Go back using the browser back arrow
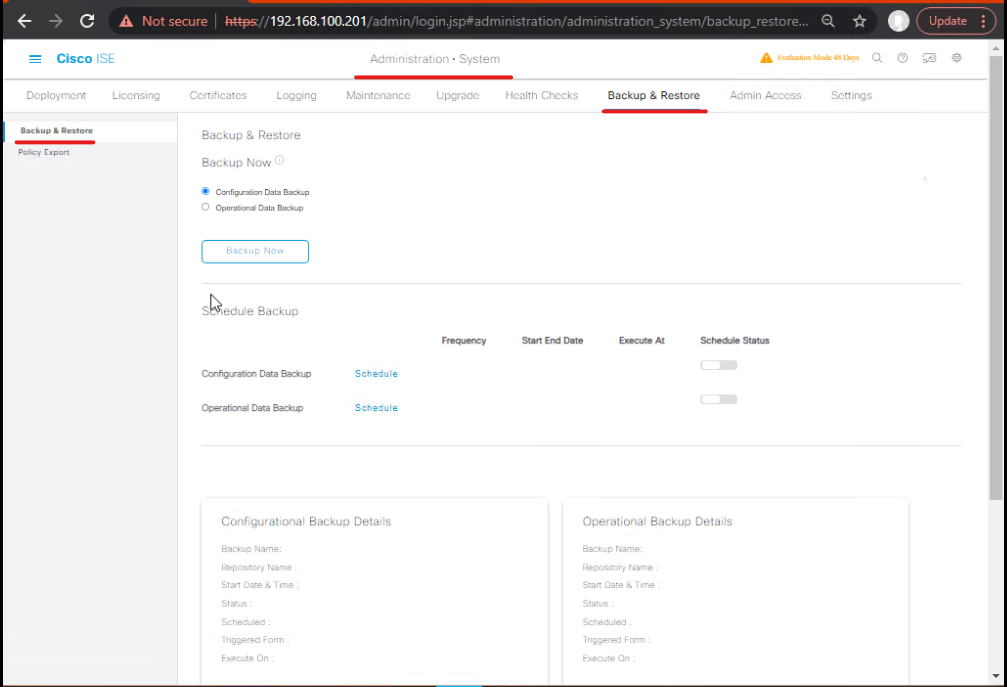 click(x=24, y=21)
